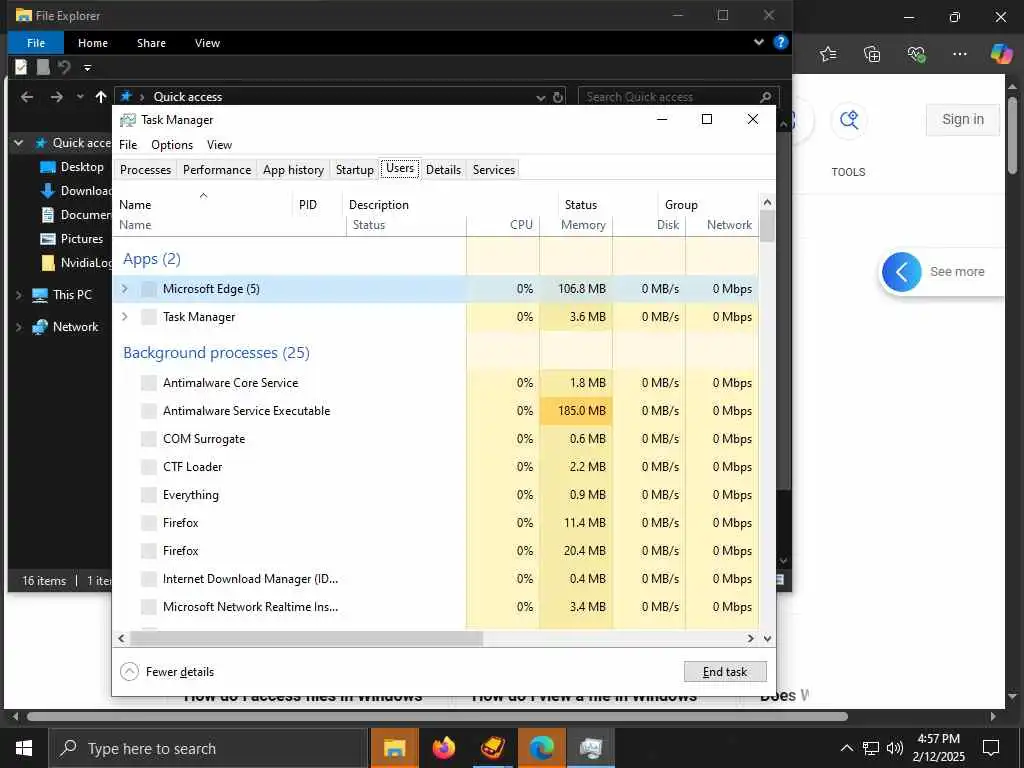Viewport: 1024px width, 768px height.
Task: Open recent locations dropdown arrow
Action: click(80, 97)
